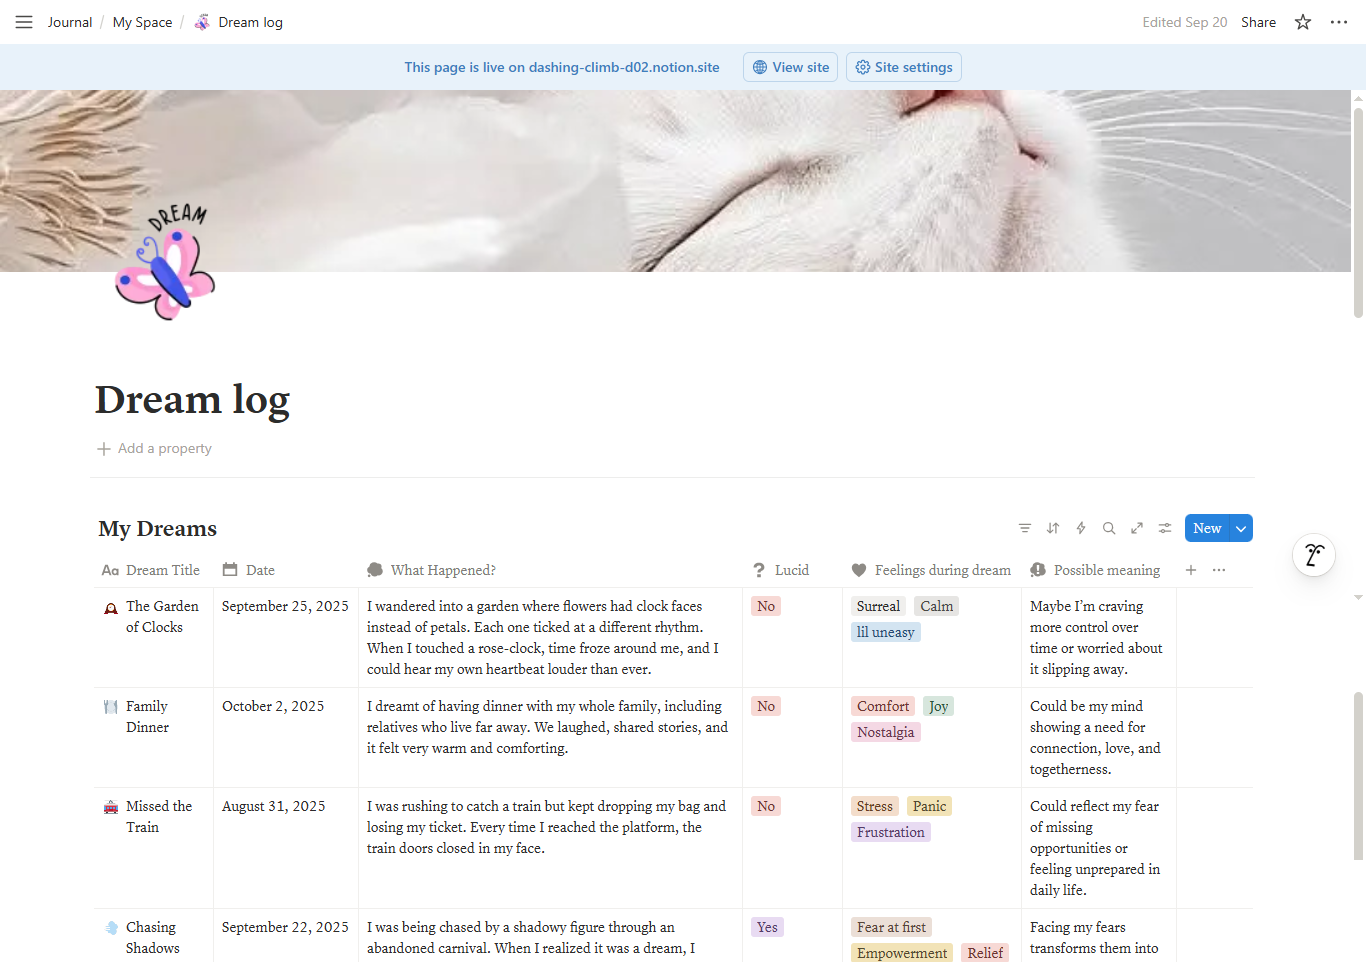This screenshot has width=1366, height=962.
Task: Click the View site button
Action: pyautogui.click(x=790, y=67)
